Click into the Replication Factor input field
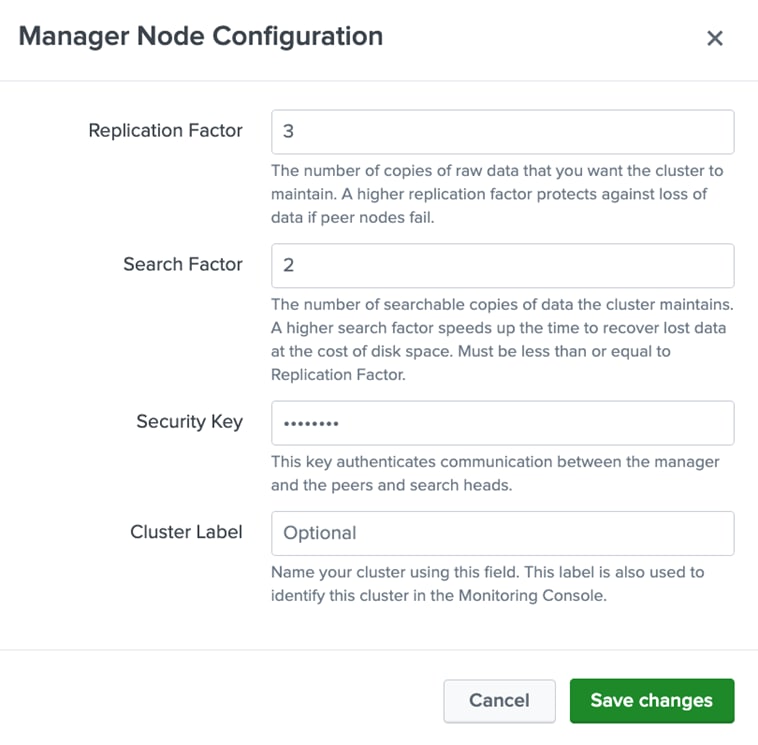This screenshot has width=758, height=745. (x=503, y=132)
